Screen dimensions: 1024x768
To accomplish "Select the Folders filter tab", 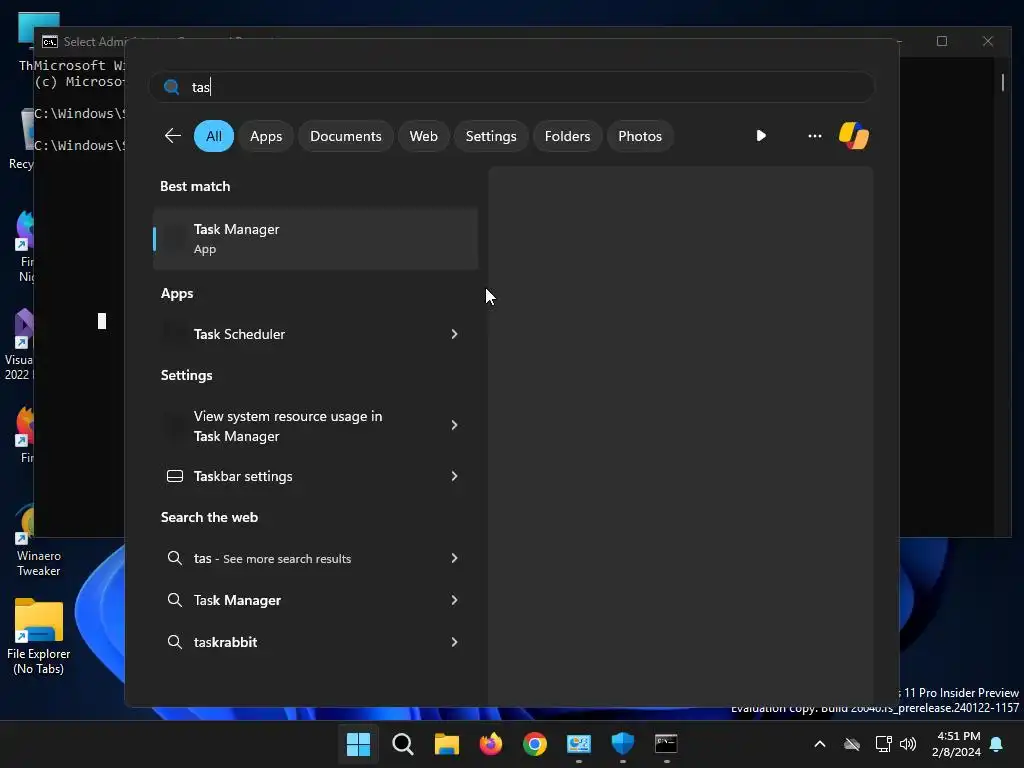I will (x=567, y=136).
